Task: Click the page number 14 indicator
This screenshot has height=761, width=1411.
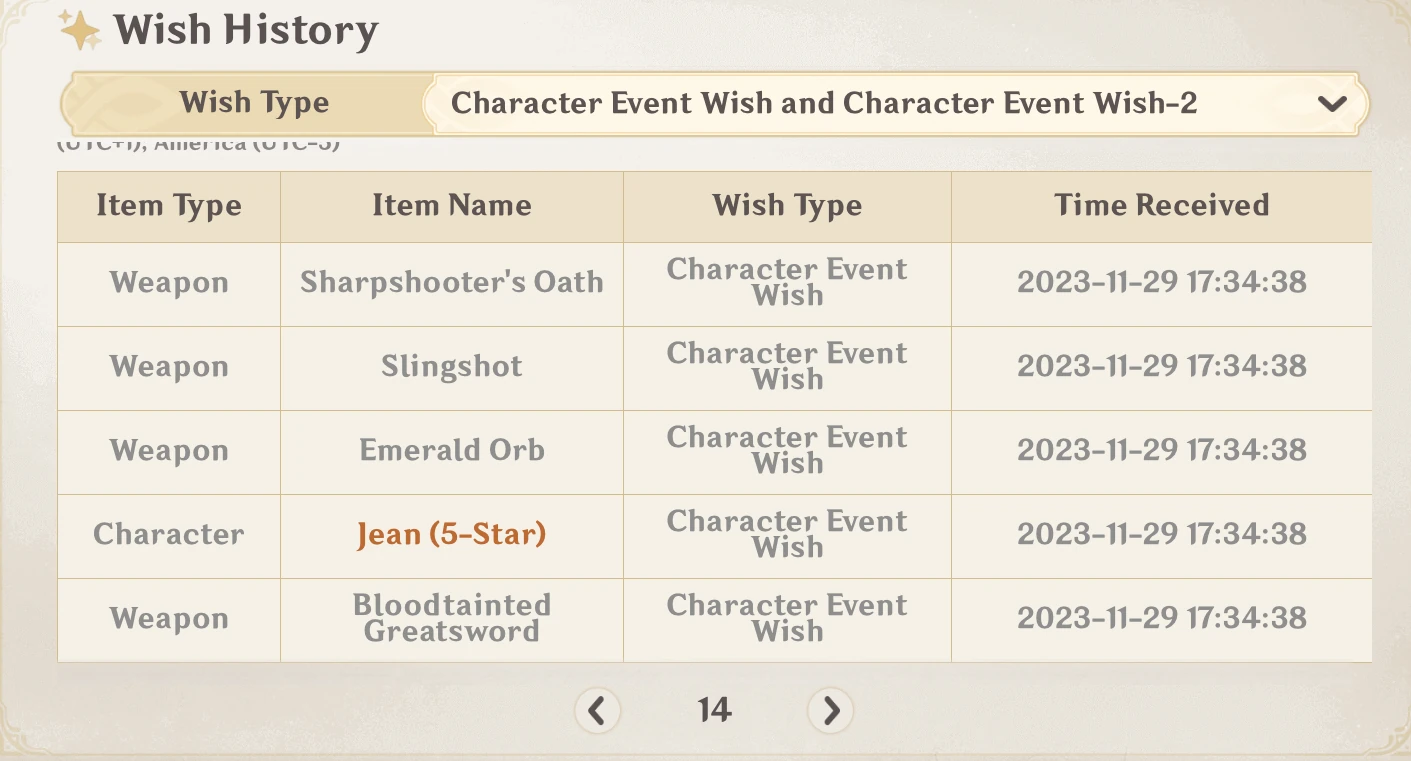Action: pyautogui.click(x=714, y=711)
